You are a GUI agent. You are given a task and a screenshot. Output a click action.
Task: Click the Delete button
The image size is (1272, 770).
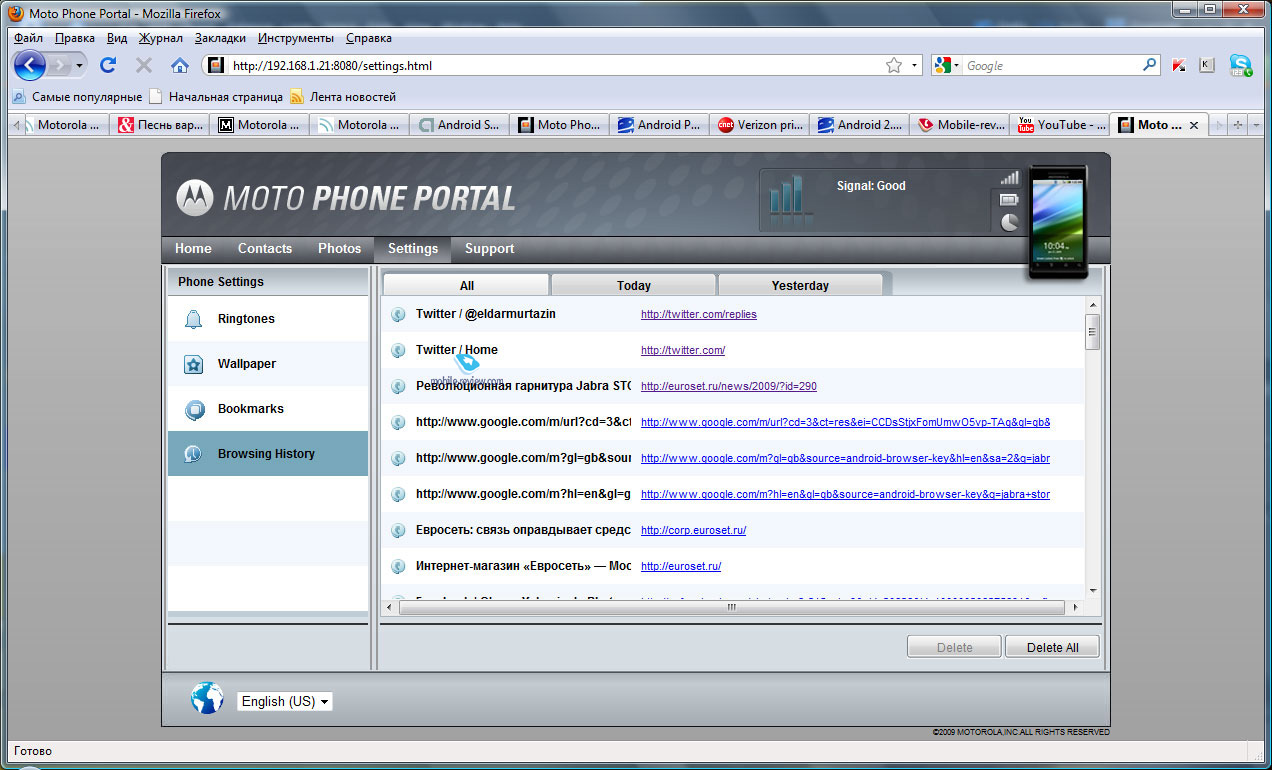click(954, 647)
